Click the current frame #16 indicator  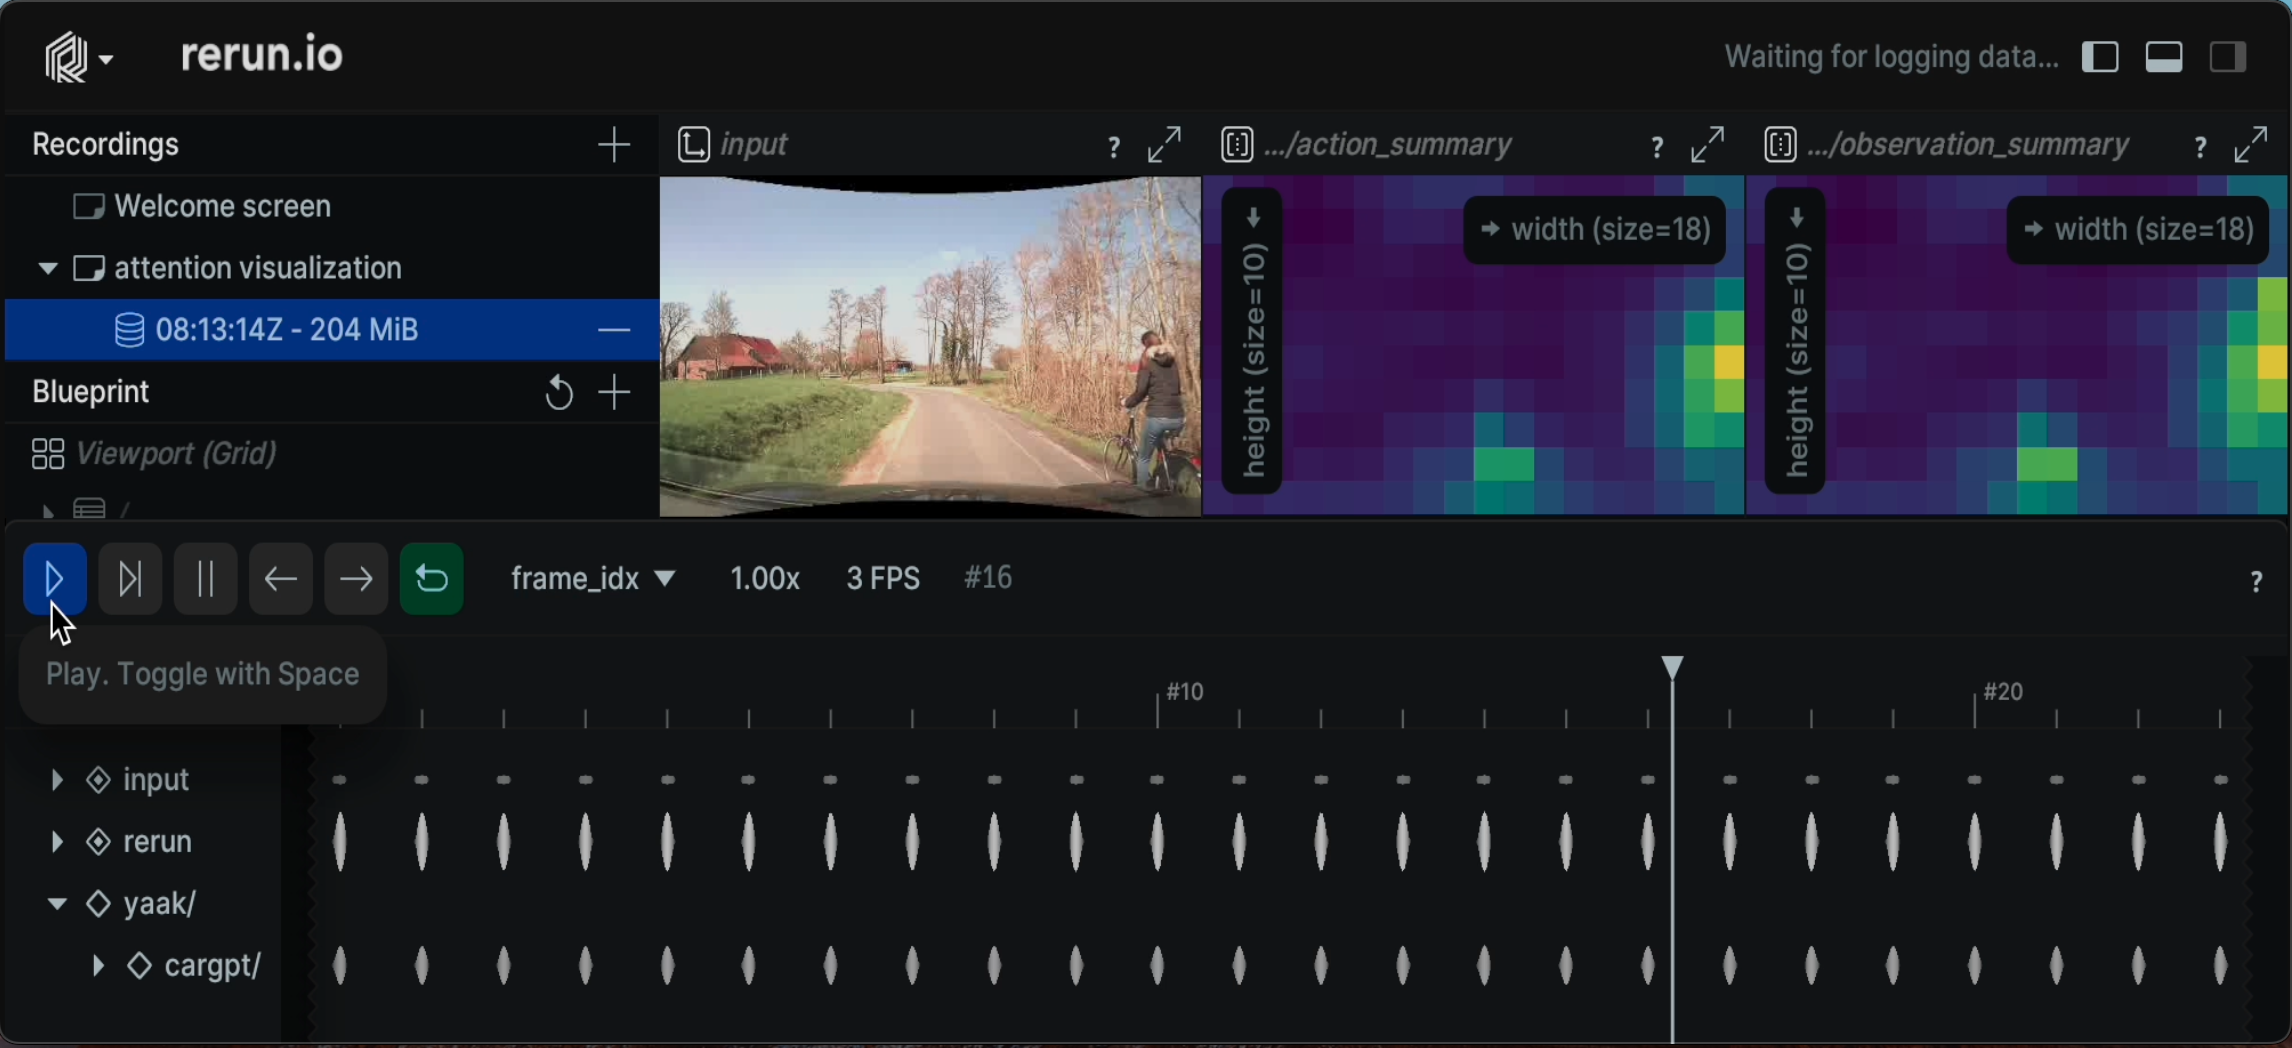click(988, 578)
